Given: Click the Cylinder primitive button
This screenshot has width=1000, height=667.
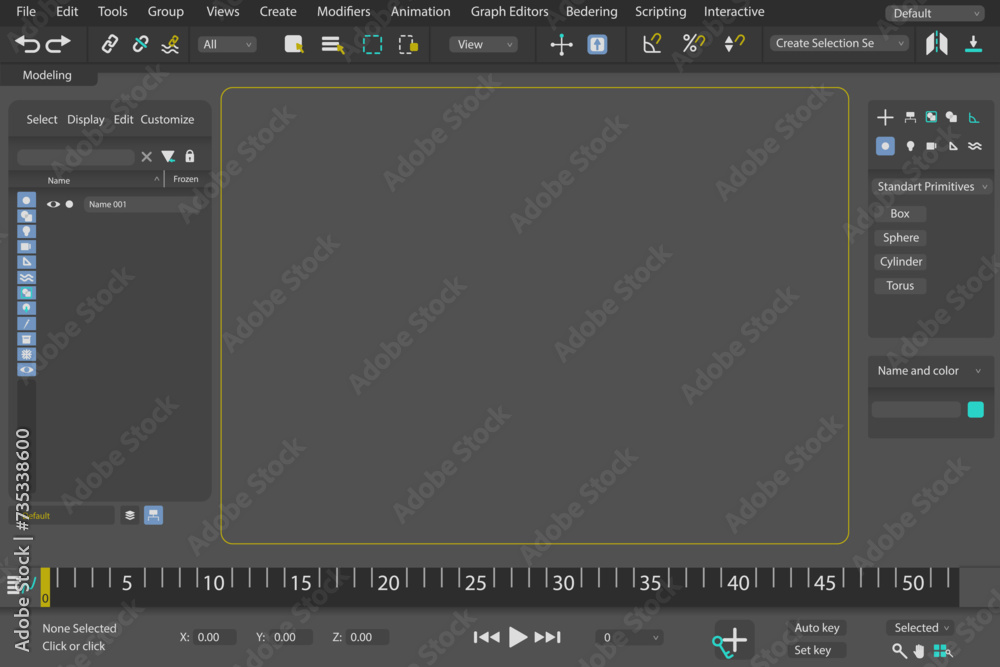Looking at the screenshot, I should click(x=901, y=261).
